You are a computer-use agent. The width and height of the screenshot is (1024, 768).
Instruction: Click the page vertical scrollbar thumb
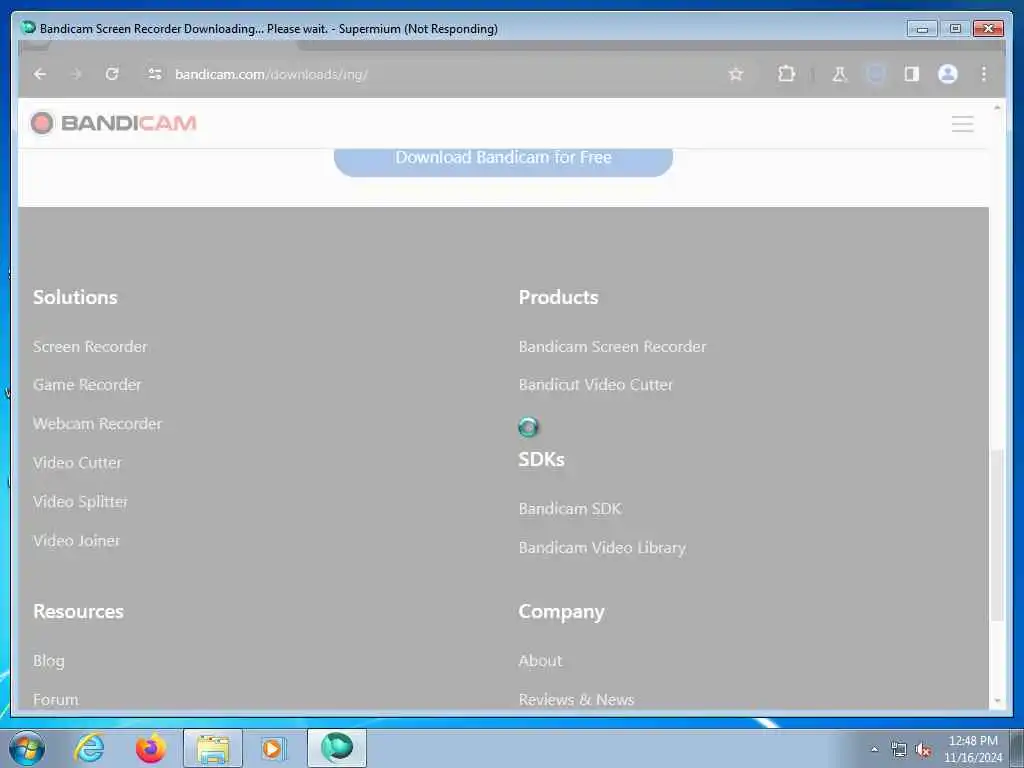[x=997, y=536]
